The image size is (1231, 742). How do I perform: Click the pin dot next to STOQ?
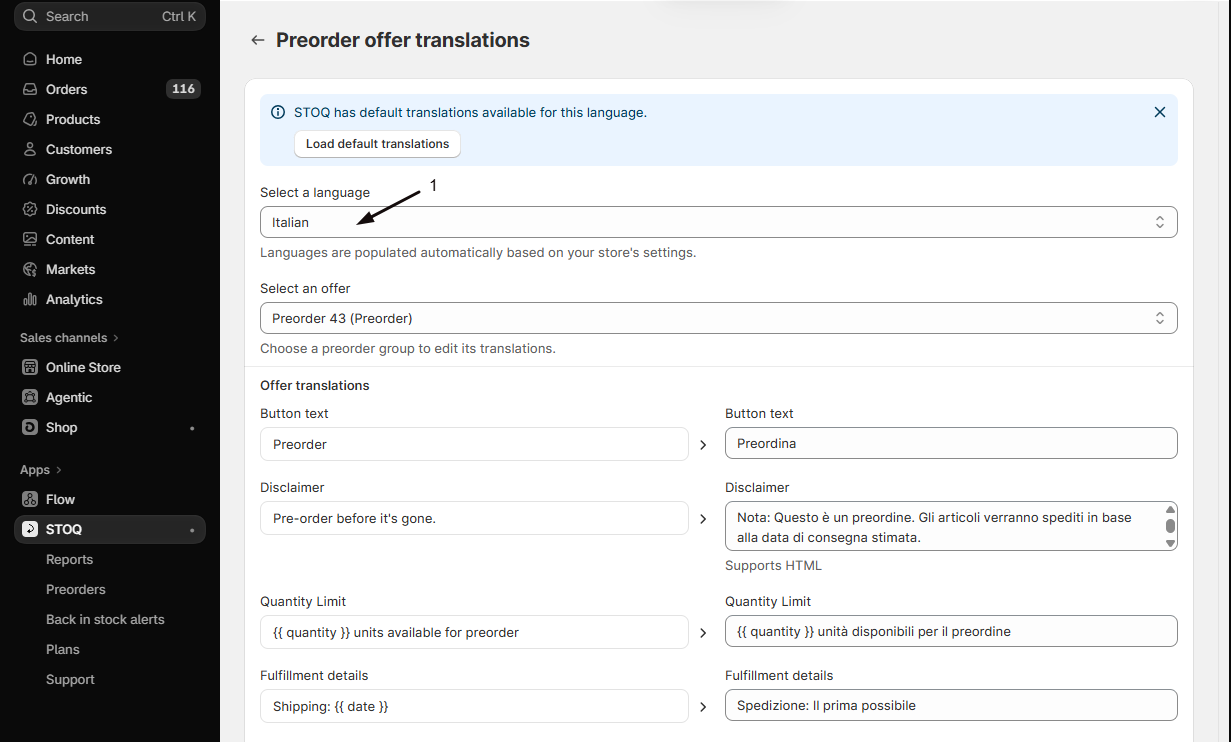192,530
